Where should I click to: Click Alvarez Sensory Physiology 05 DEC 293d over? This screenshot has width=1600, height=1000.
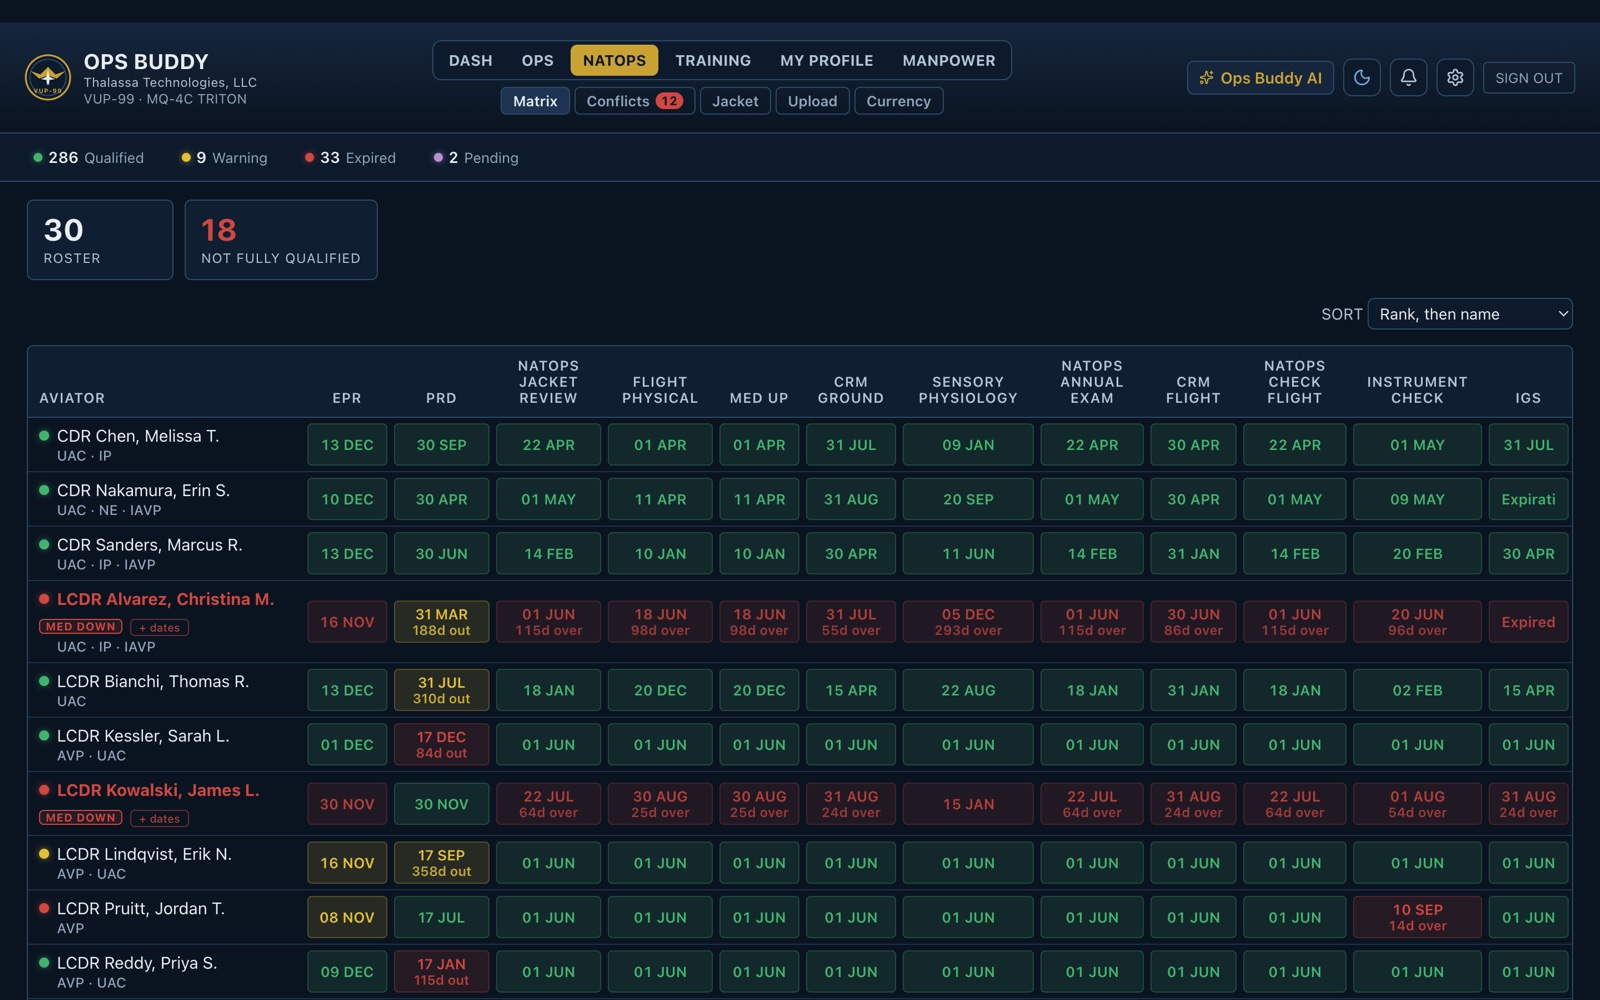(x=968, y=622)
